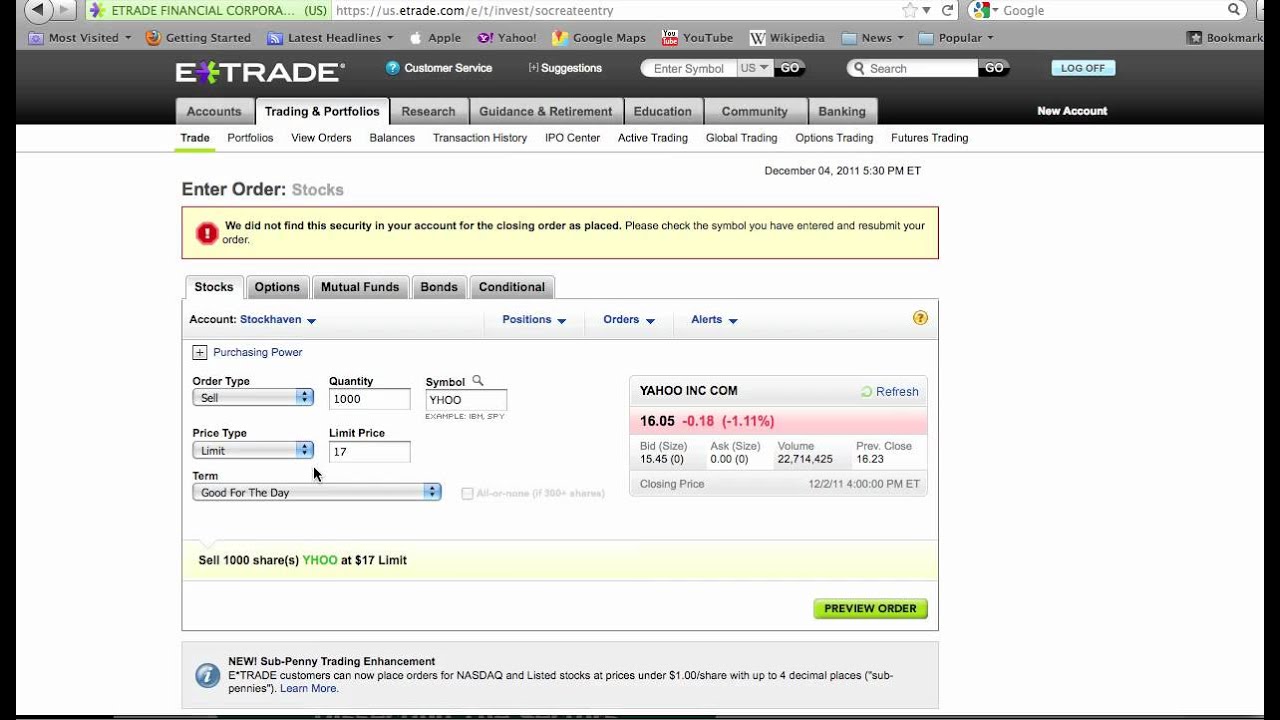Open the Most Visited bookmarks folder
This screenshot has width=1280, height=720.
pos(80,38)
